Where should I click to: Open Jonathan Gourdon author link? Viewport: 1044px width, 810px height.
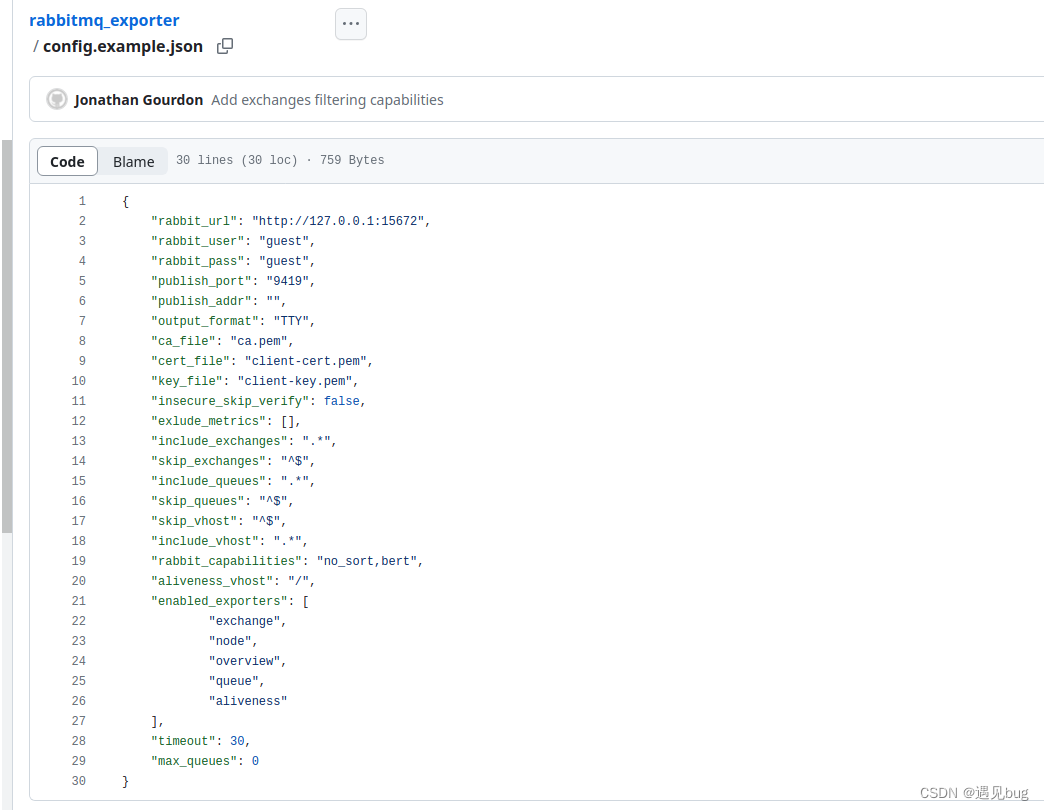(x=138, y=100)
